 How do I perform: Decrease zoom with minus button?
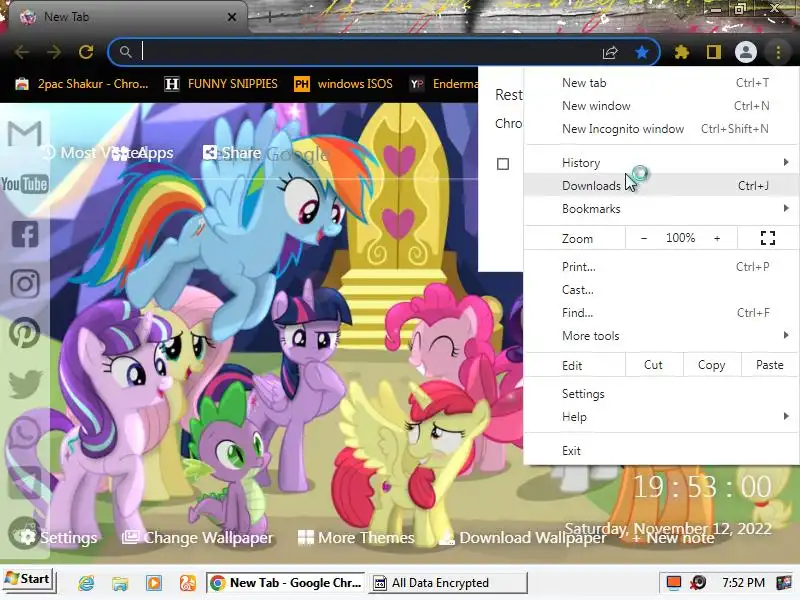pos(644,238)
